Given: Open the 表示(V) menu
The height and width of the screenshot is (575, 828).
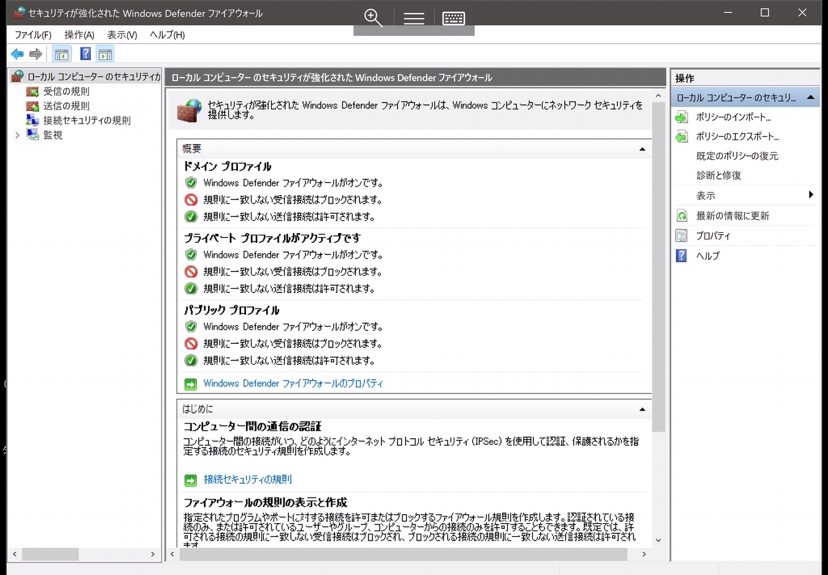Looking at the screenshot, I should coord(122,35).
